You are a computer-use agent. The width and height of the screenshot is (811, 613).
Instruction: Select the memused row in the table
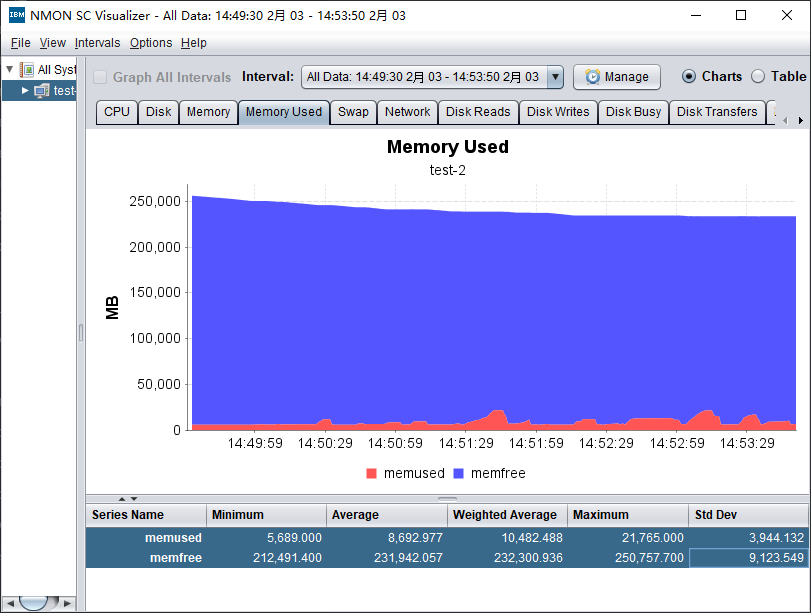[x=447, y=538]
